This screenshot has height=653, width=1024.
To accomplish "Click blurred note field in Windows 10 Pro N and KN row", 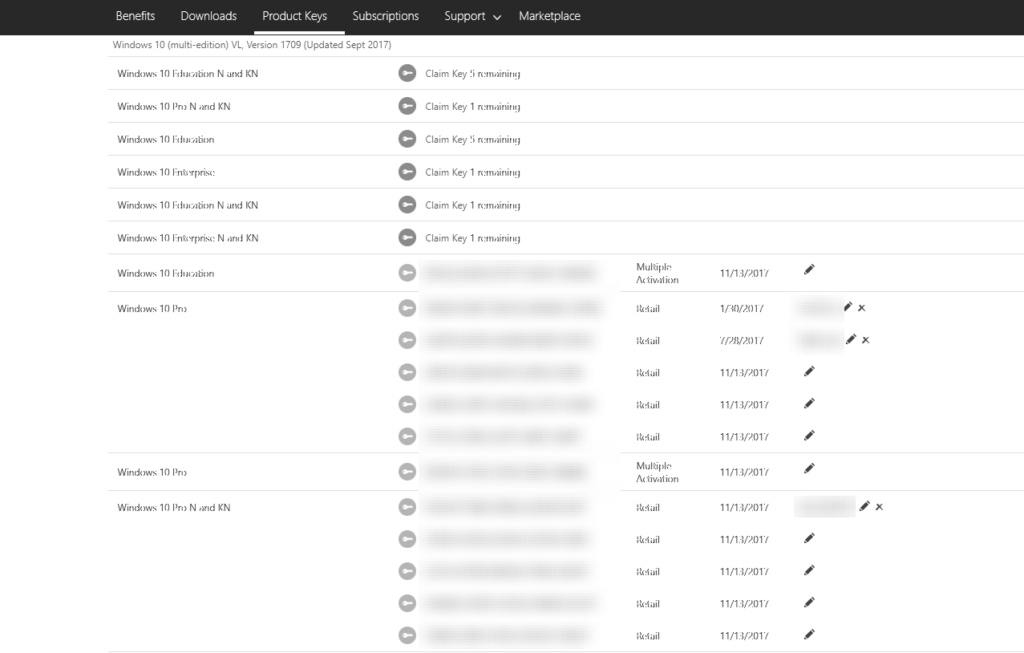I will (825, 507).
